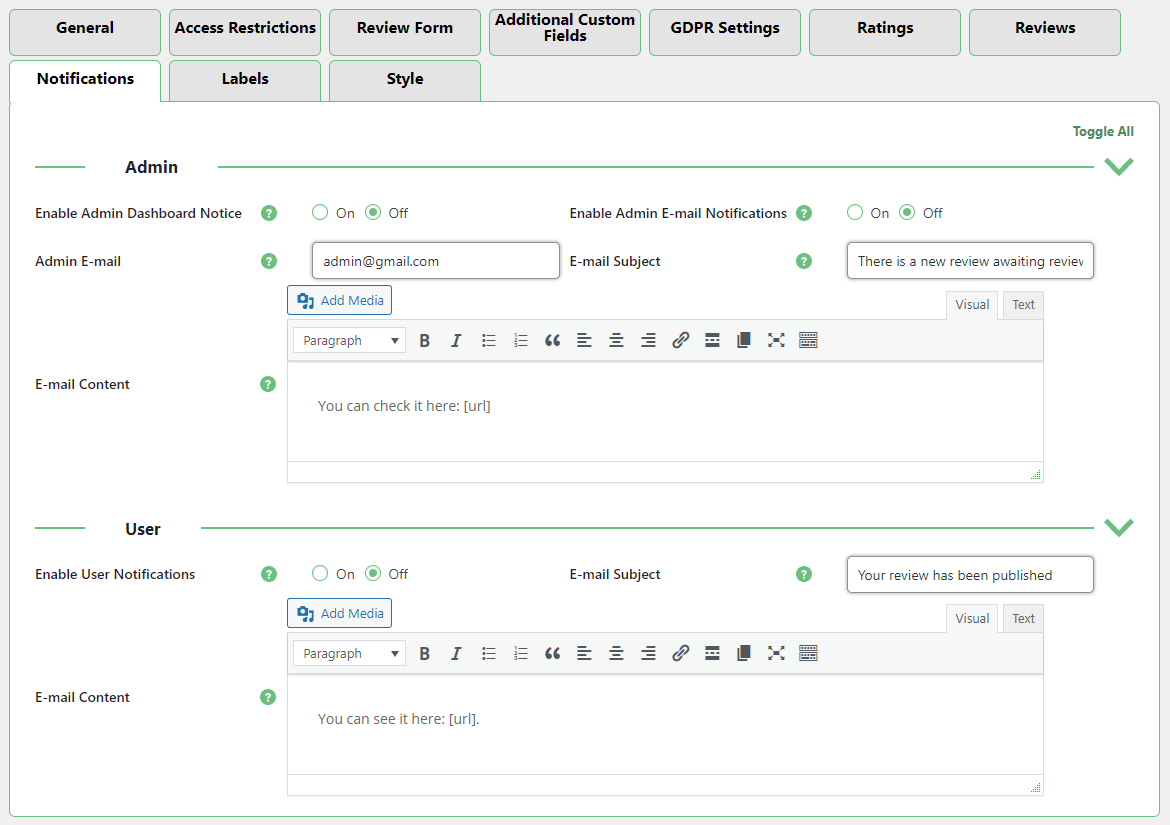1170x825 pixels.
Task: Open the Labels tab
Action: point(245,81)
